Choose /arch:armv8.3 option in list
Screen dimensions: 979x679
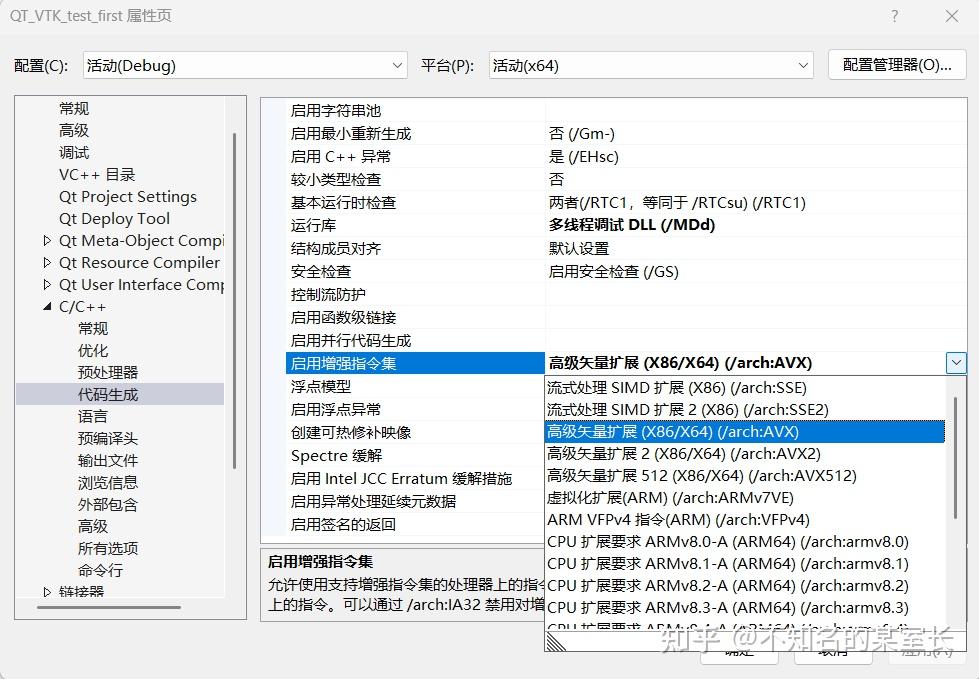745,608
